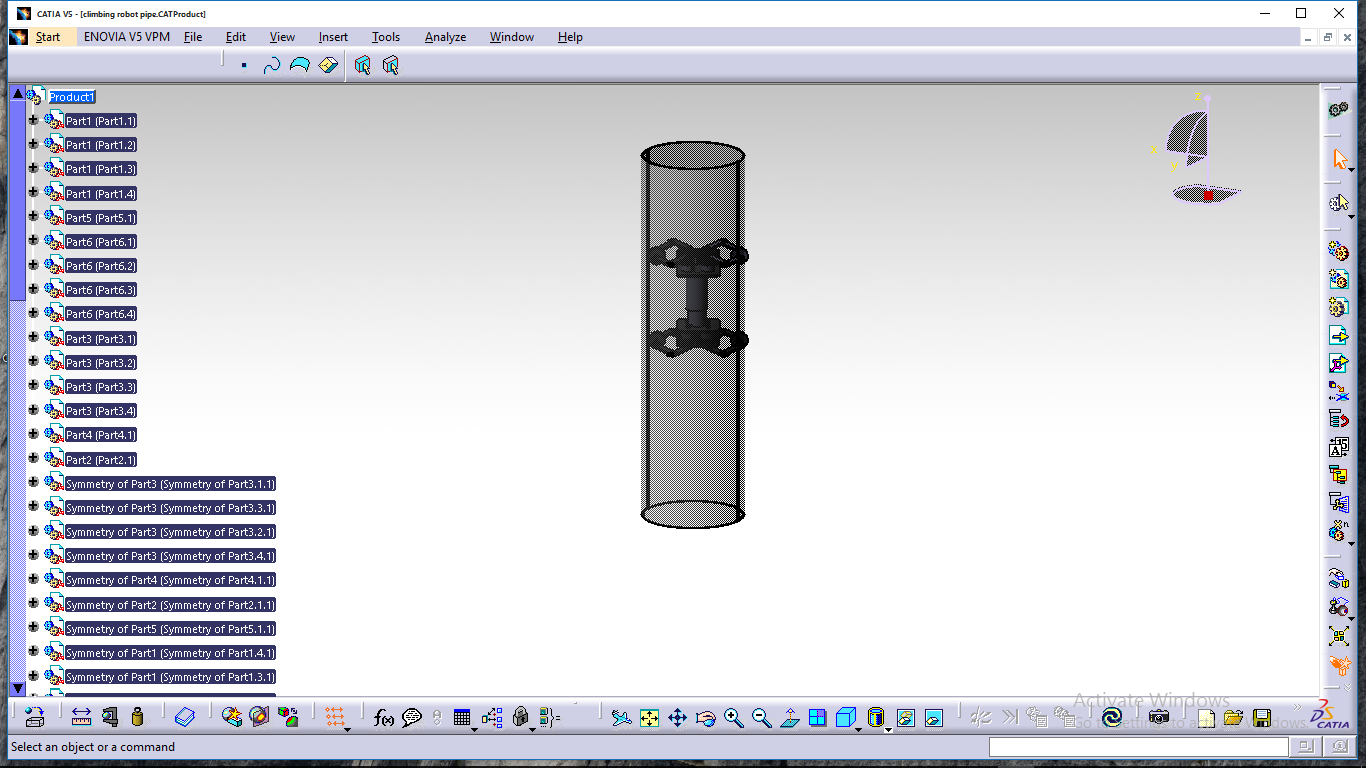This screenshot has width=1366, height=768.
Task: Select the Rotate view tool
Action: [705, 717]
